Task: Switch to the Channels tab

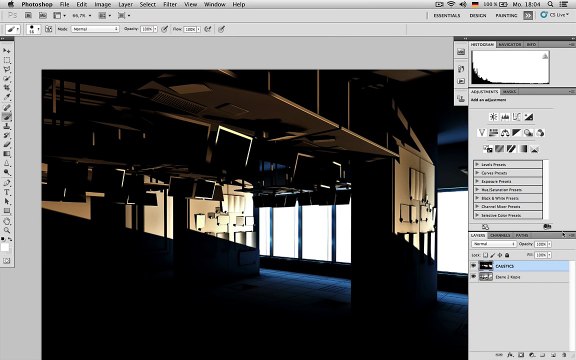Action: coord(500,235)
